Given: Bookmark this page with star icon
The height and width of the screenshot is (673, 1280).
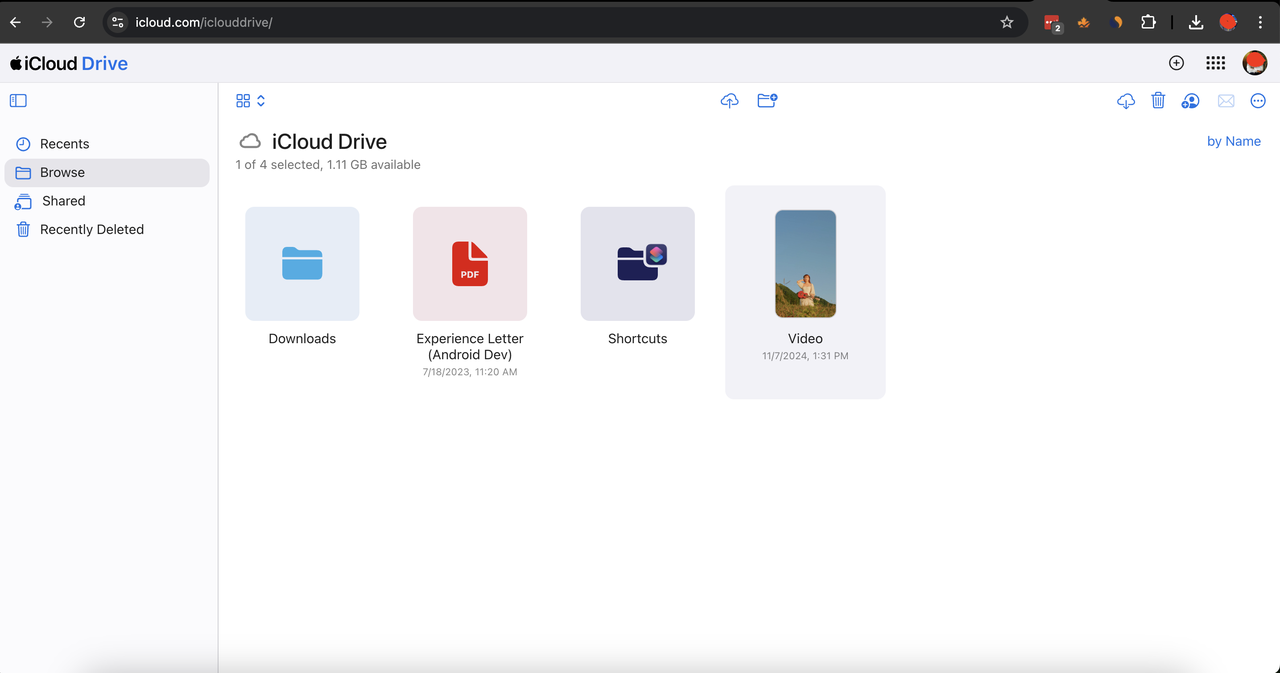Looking at the screenshot, I should pyautogui.click(x=1007, y=22).
